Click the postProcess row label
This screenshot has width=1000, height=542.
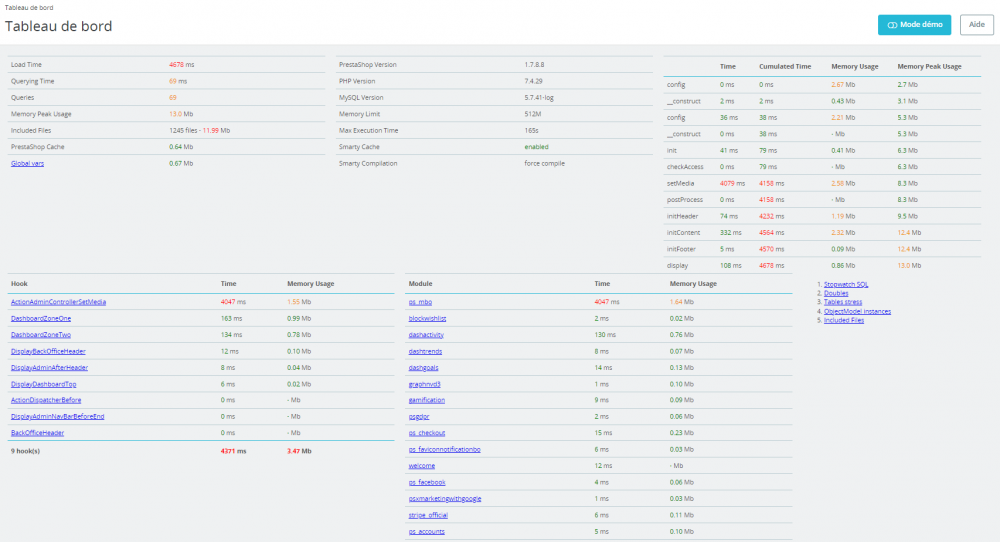[x=684, y=200]
